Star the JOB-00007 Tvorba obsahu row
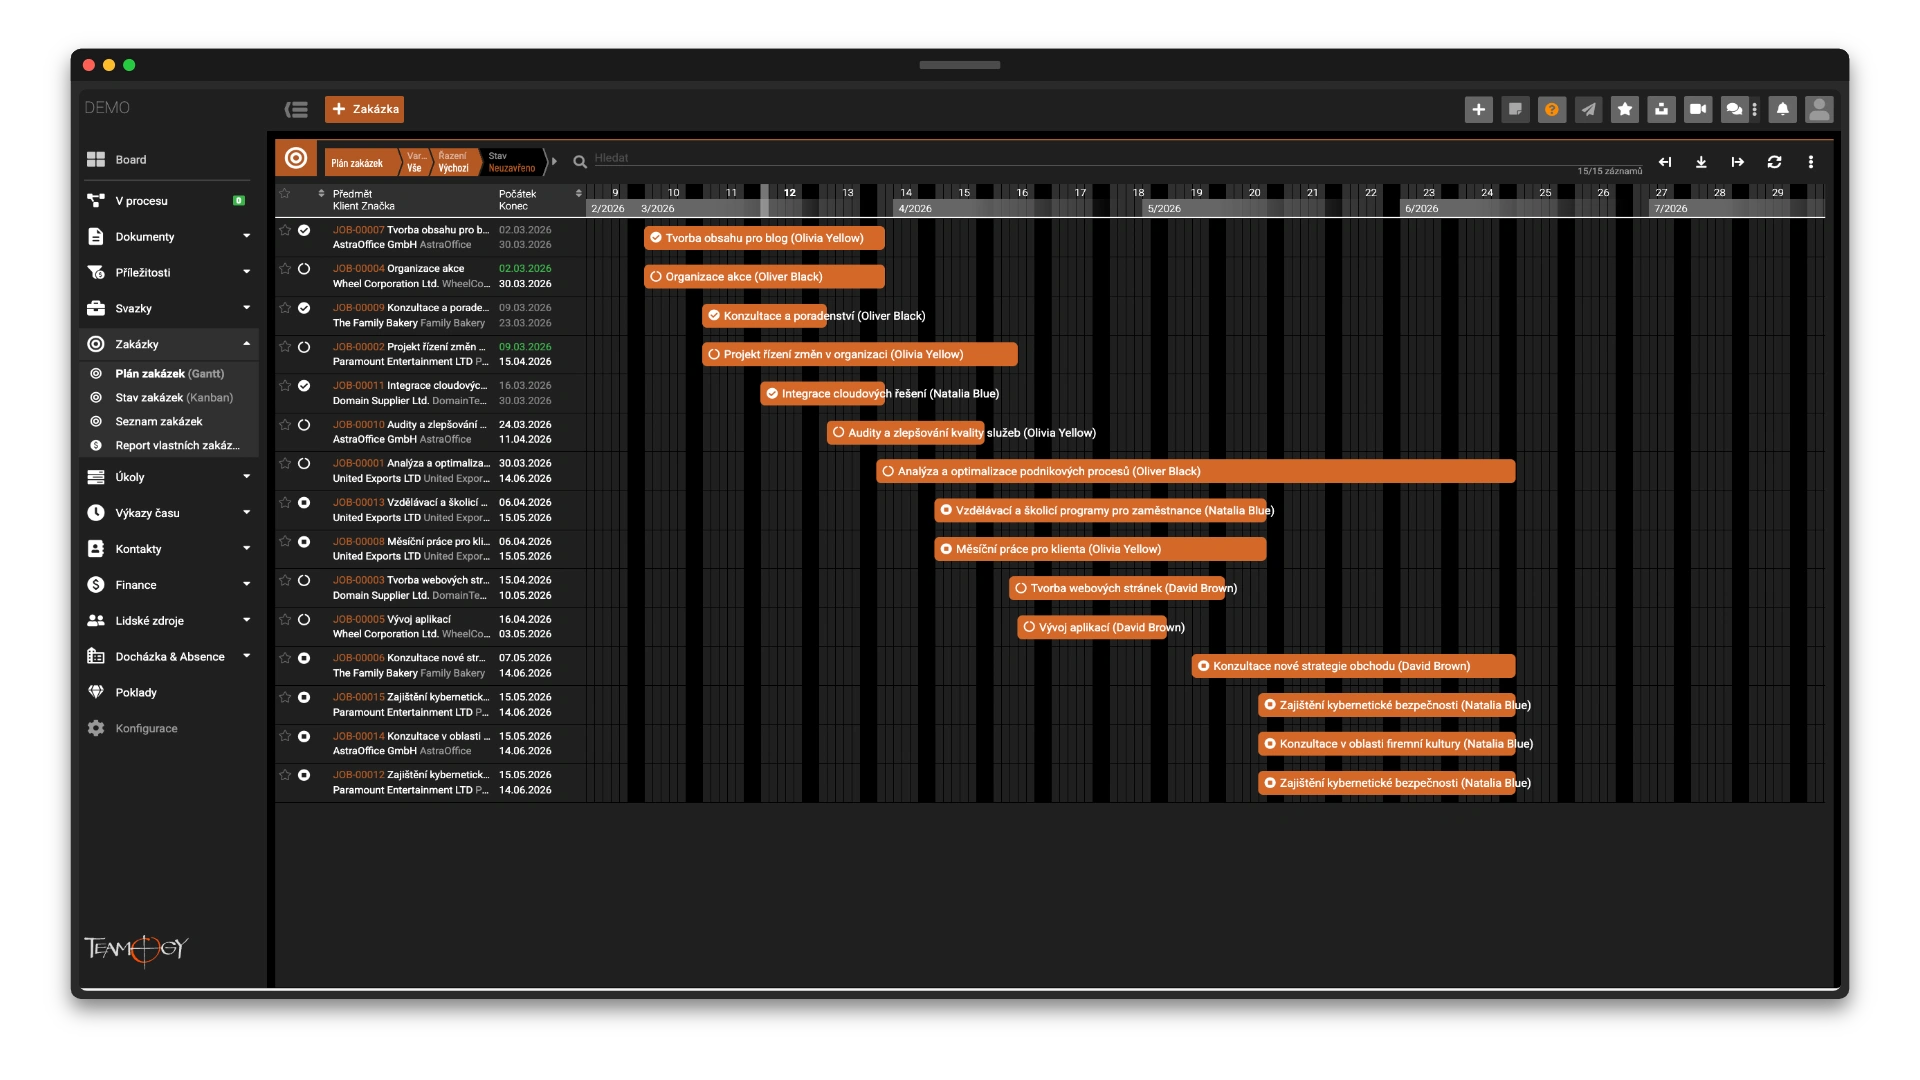Image resolution: width=1920 pixels, height=1080 pixels. pyautogui.click(x=285, y=231)
